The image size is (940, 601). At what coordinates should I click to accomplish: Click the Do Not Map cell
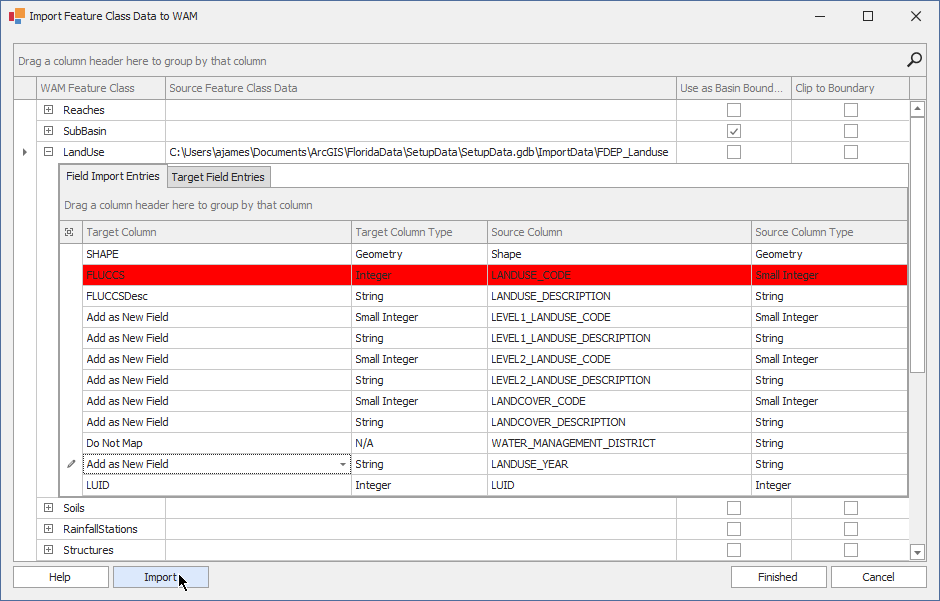[216, 443]
